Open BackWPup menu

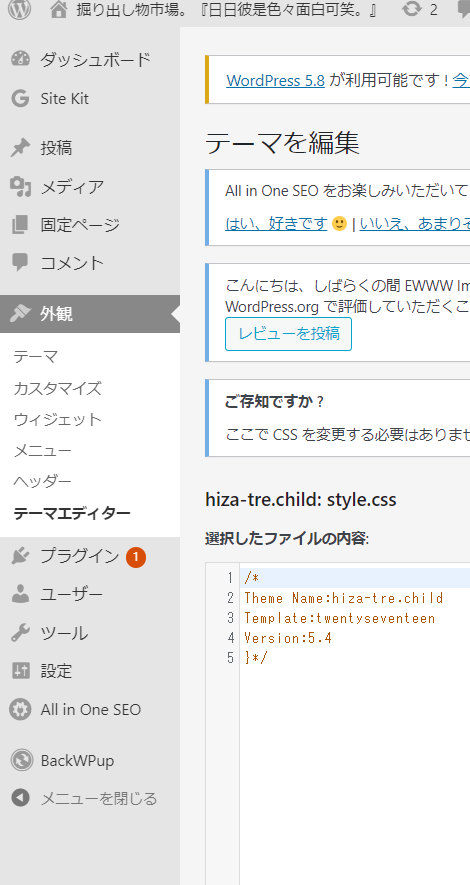(77, 761)
